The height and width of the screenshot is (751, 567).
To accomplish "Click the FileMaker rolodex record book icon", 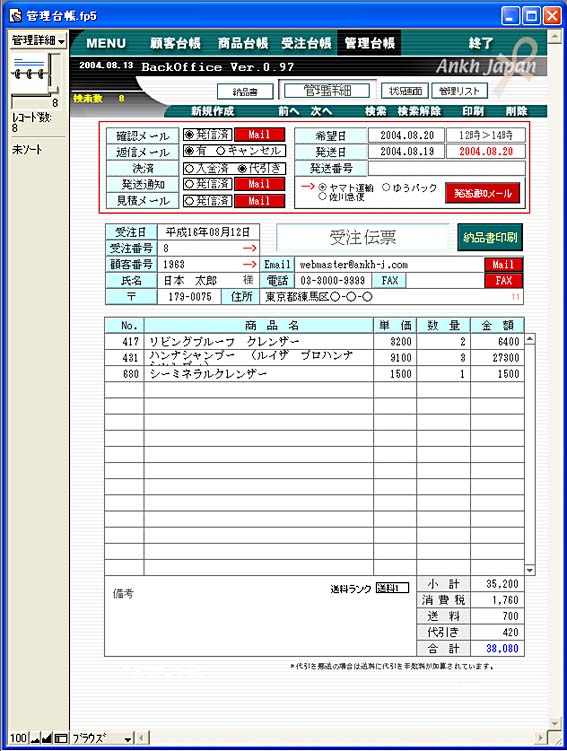I will 31,72.
